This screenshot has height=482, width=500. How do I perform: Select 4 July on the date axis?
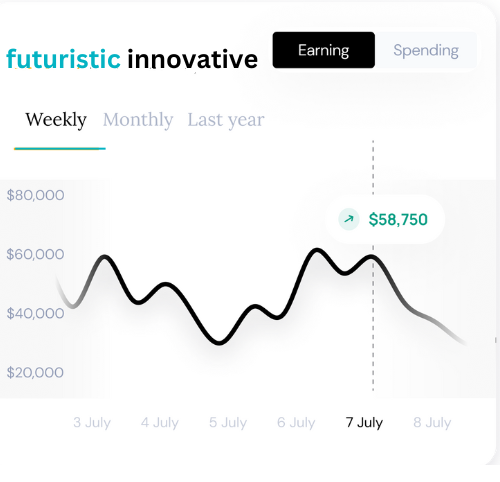click(160, 422)
